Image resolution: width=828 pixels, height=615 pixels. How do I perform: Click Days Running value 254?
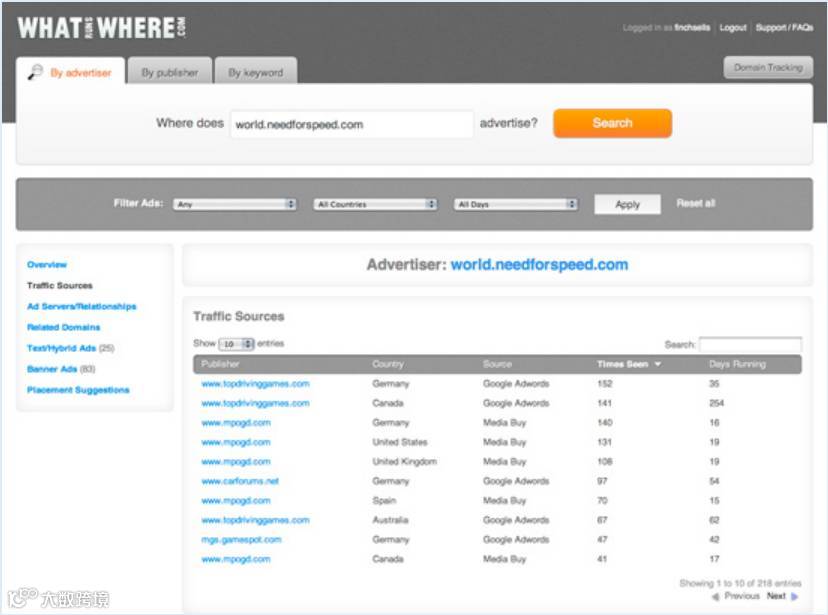point(716,403)
